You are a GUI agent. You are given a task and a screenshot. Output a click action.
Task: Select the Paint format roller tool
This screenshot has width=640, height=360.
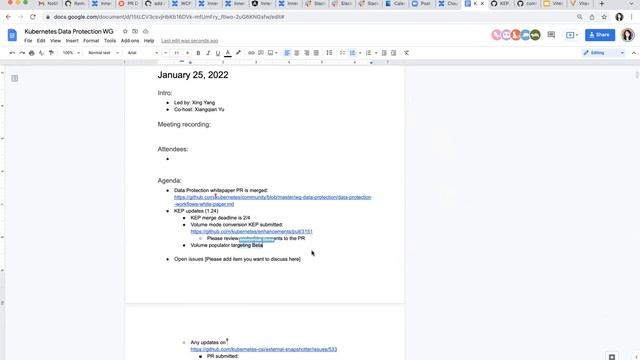(51, 53)
